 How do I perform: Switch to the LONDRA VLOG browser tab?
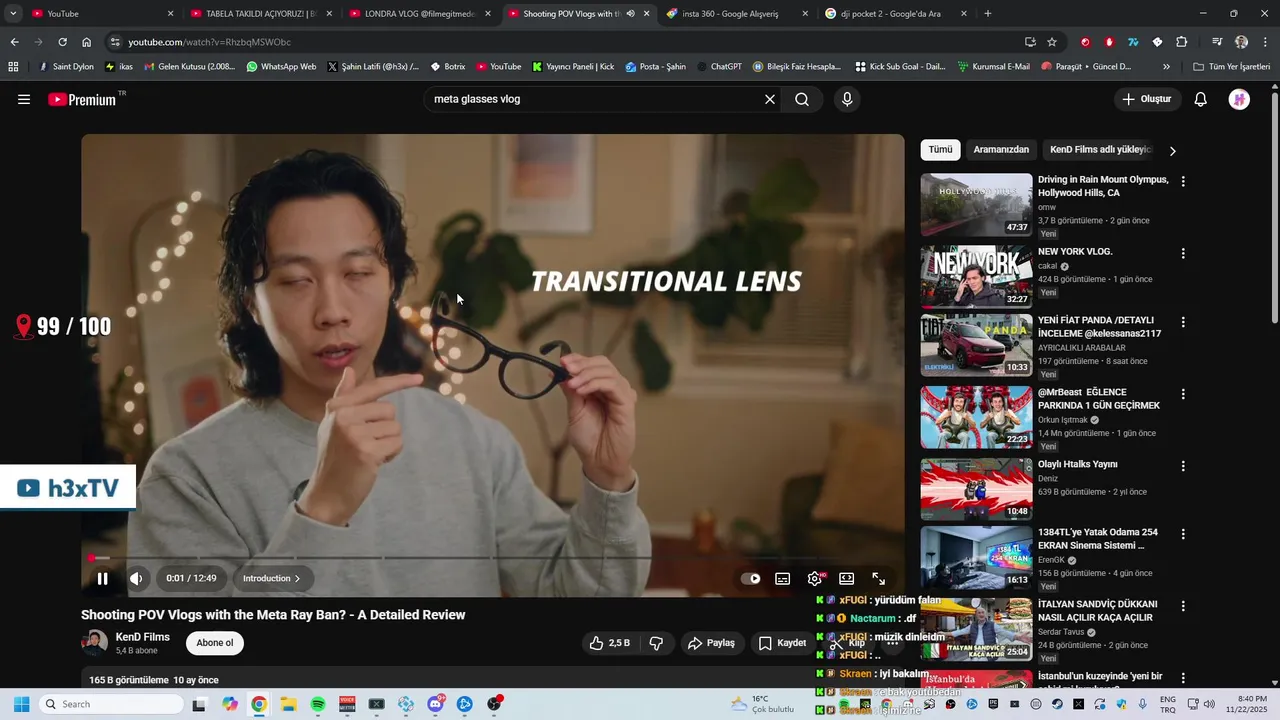pyautogui.click(x=420, y=14)
